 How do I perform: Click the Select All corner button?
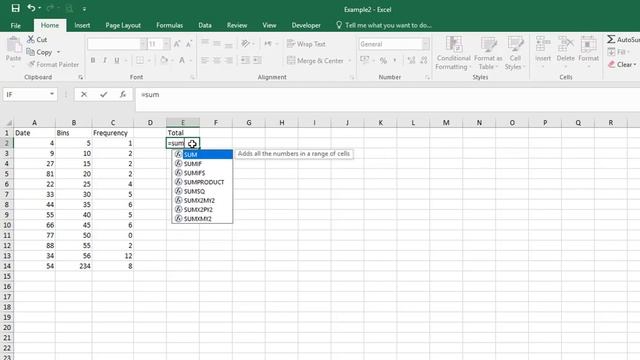click(x=7, y=122)
